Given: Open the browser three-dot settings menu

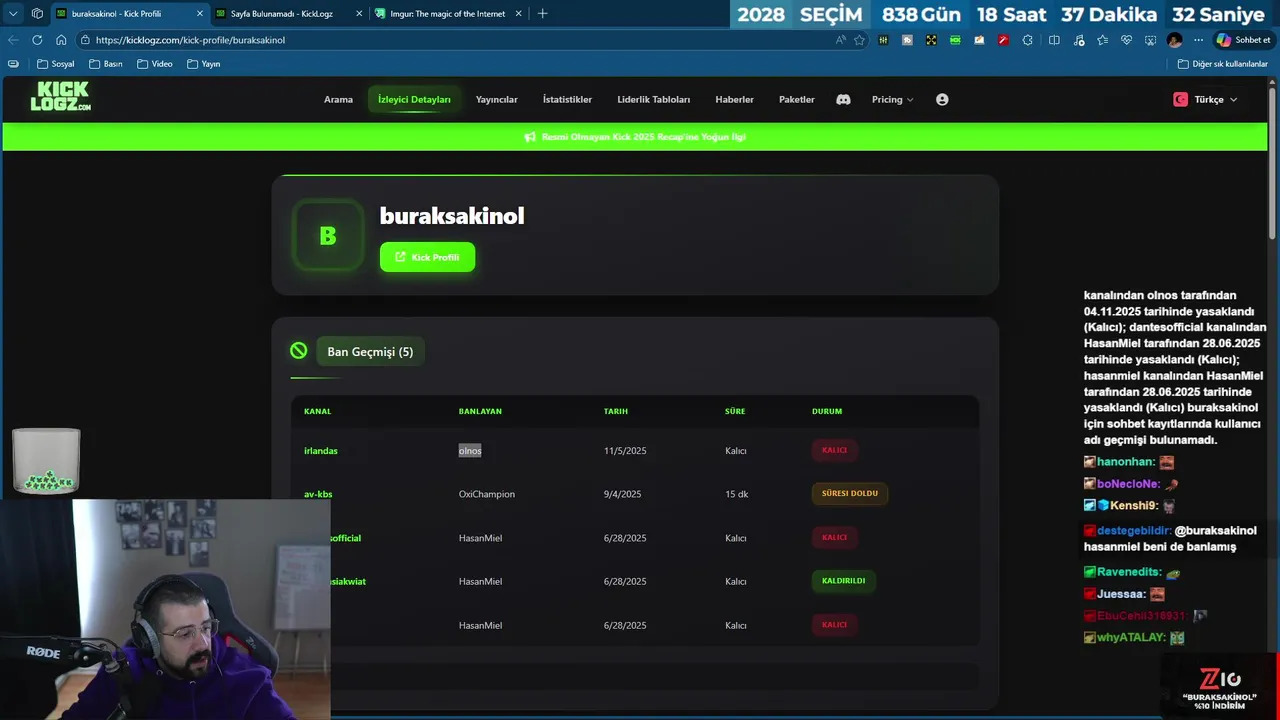Looking at the screenshot, I should coord(1198,40).
